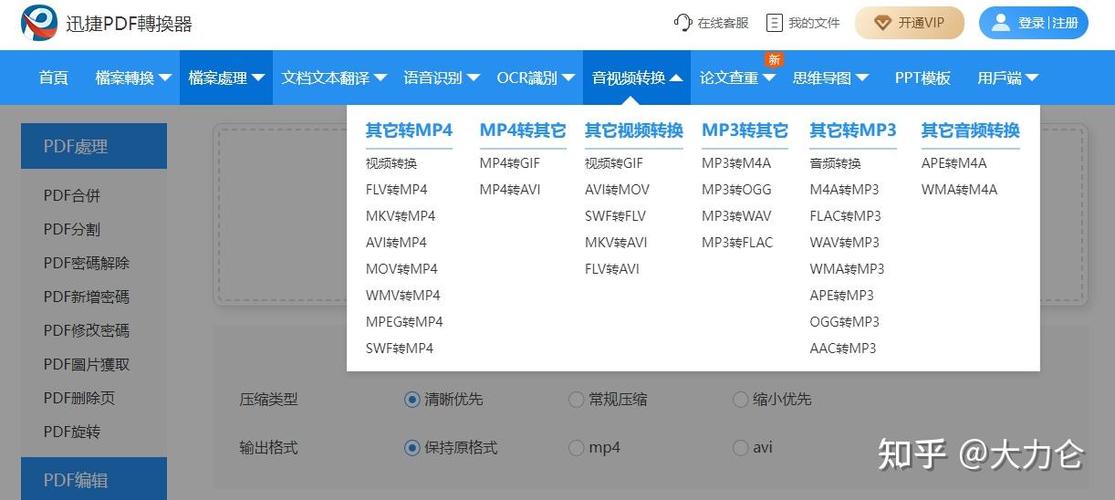Choose PDF删除页 in sidebar
This screenshot has width=1115, height=500.
79,398
